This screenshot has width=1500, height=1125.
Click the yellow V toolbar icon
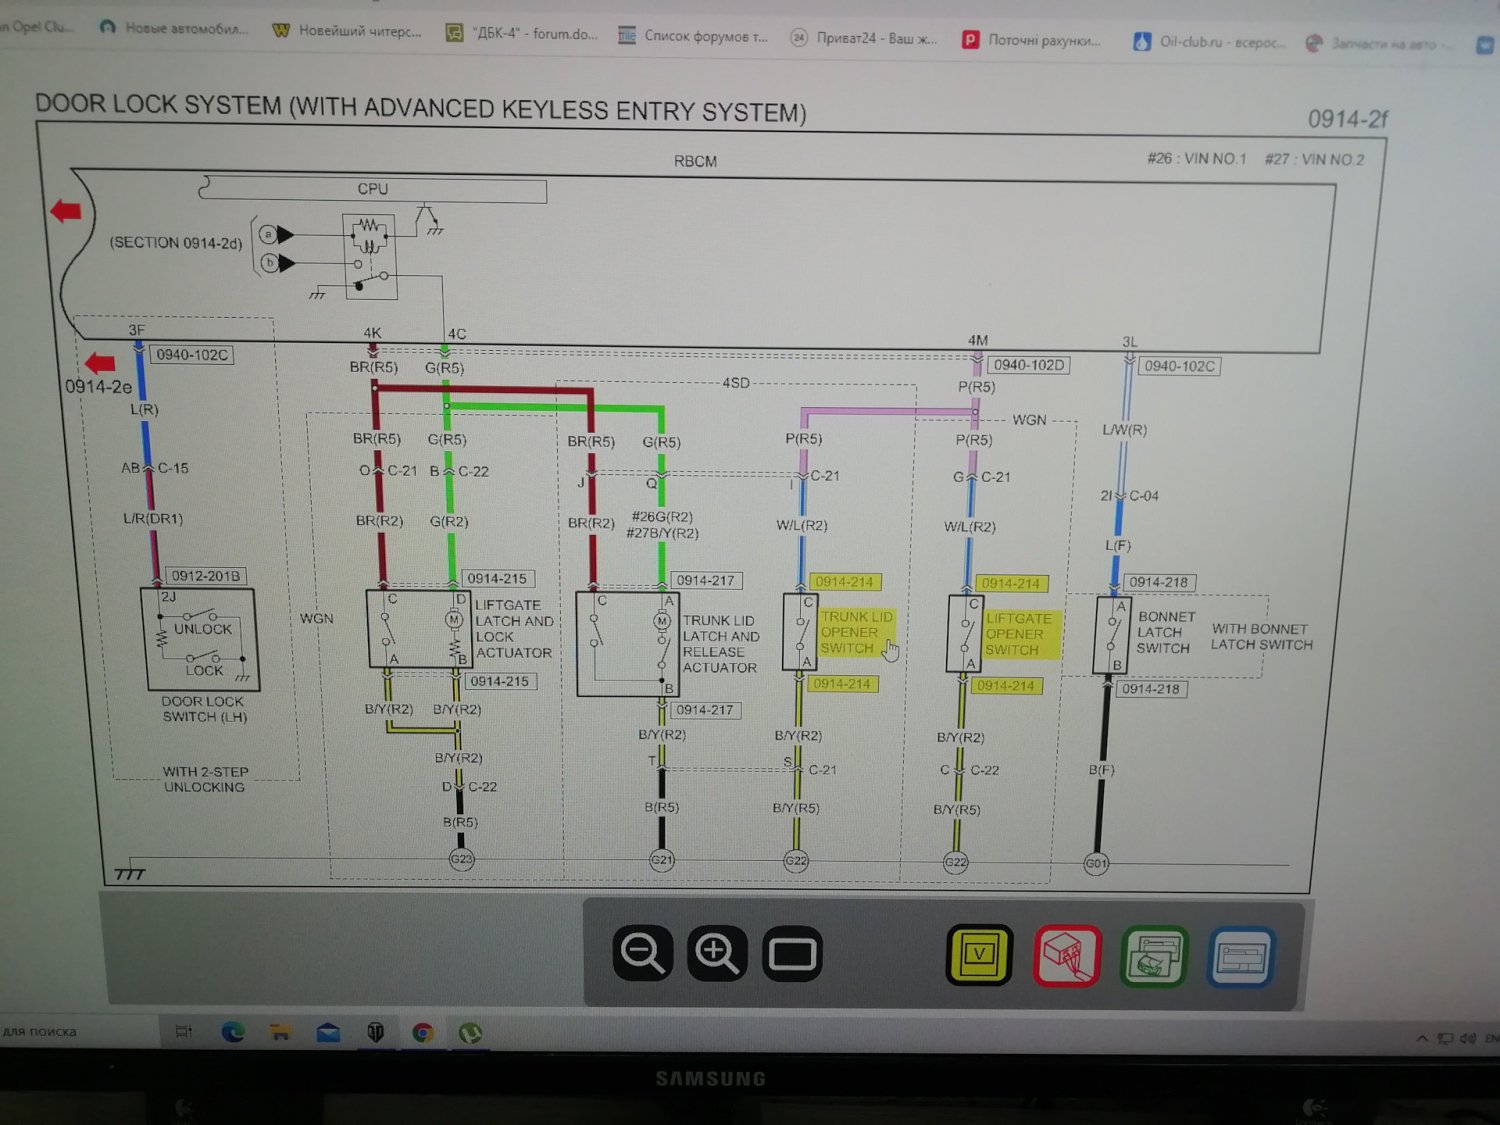coord(979,954)
